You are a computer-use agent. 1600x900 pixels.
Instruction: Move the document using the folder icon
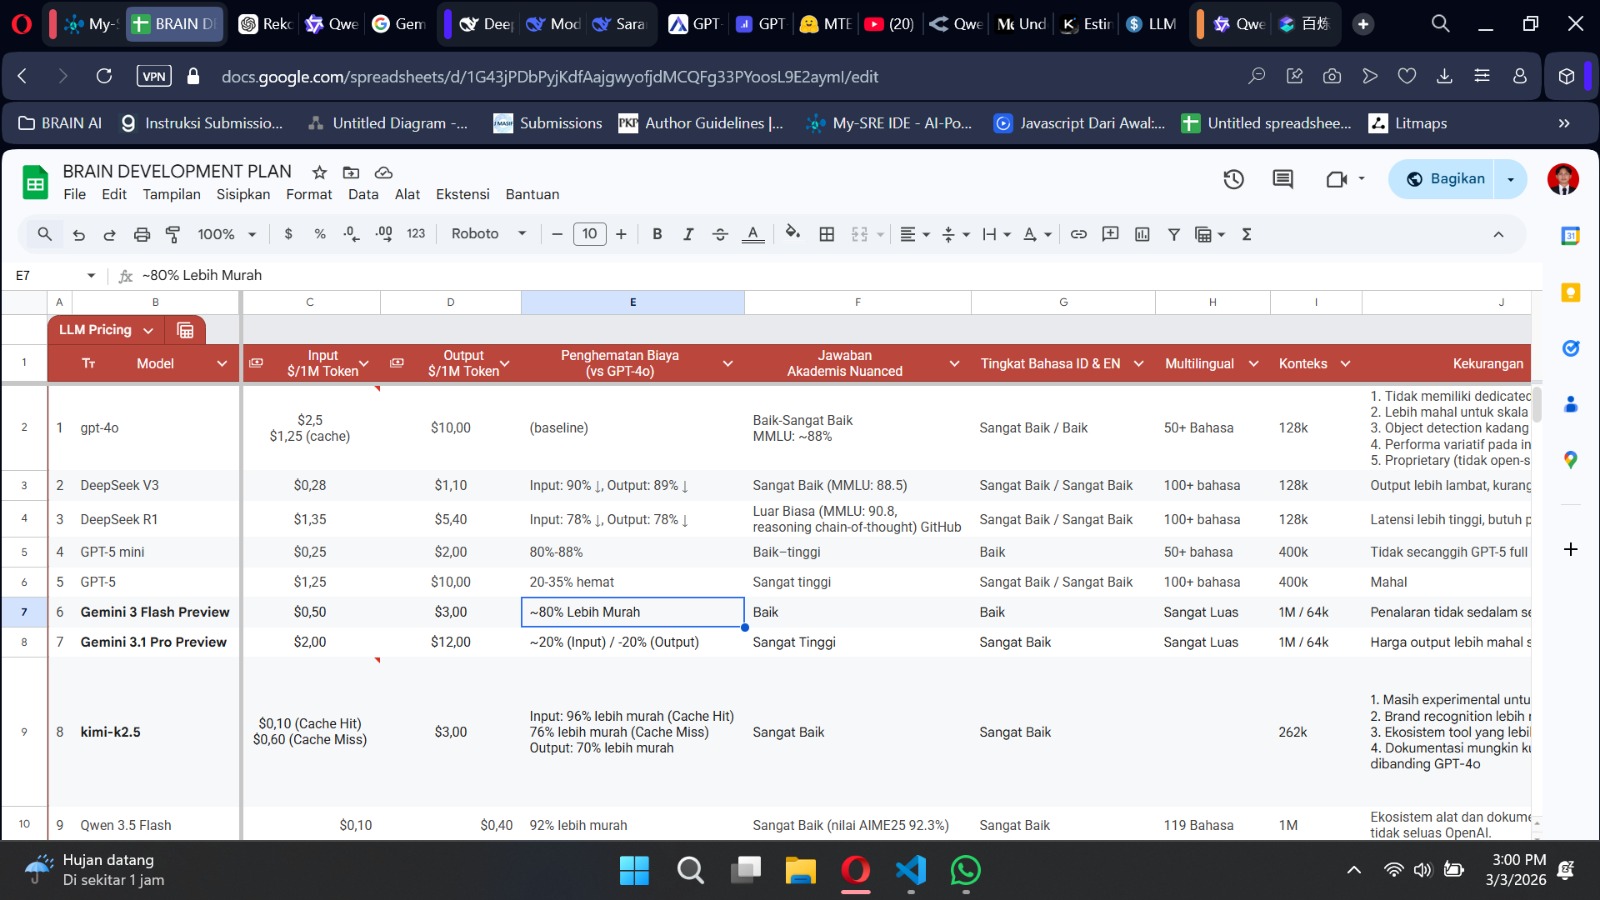[351, 172]
